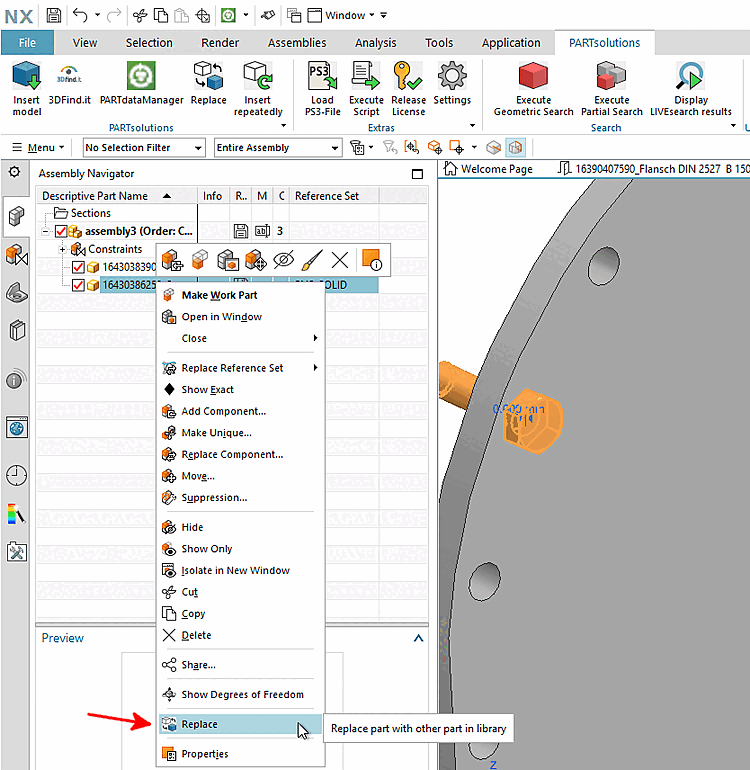Image resolution: width=750 pixels, height=770 pixels.
Task: Collapse the assembly3 tree node
Action: [46, 231]
